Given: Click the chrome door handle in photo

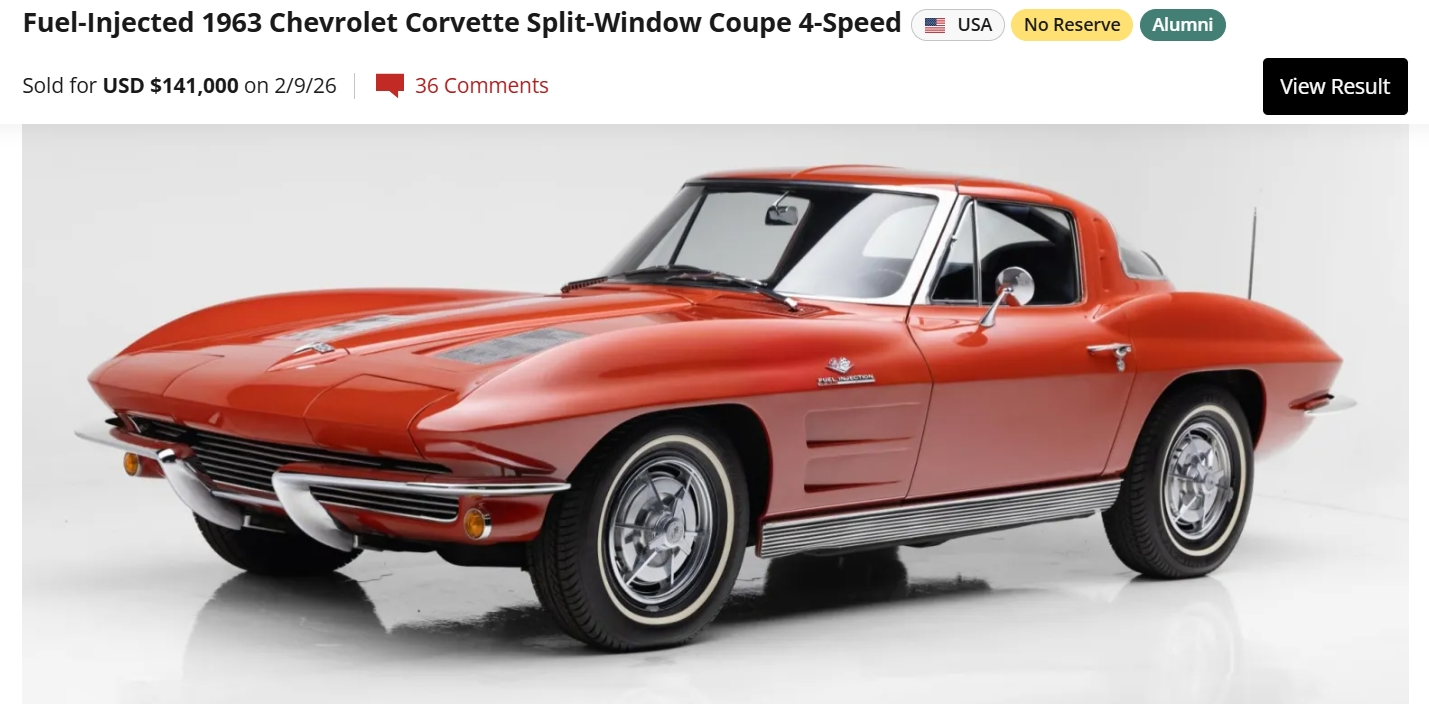Looking at the screenshot, I should click(x=1111, y=352).
